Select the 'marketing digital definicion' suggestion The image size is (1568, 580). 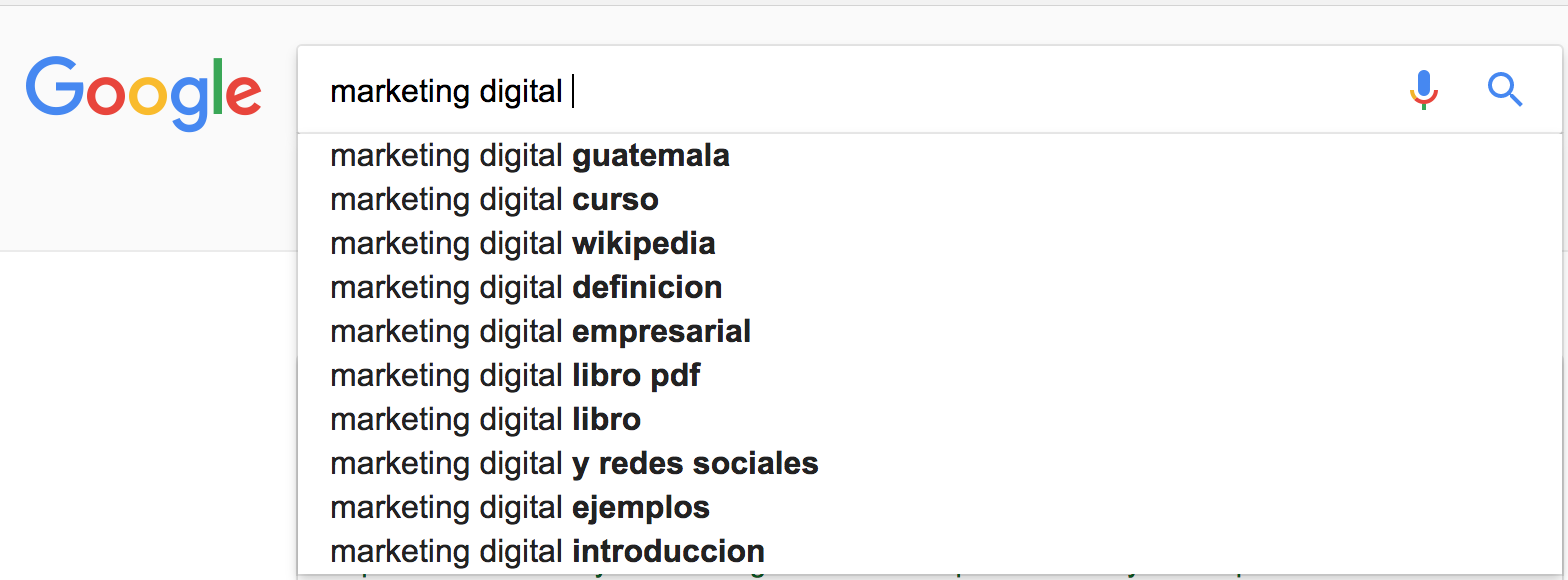tap(930, 288)
